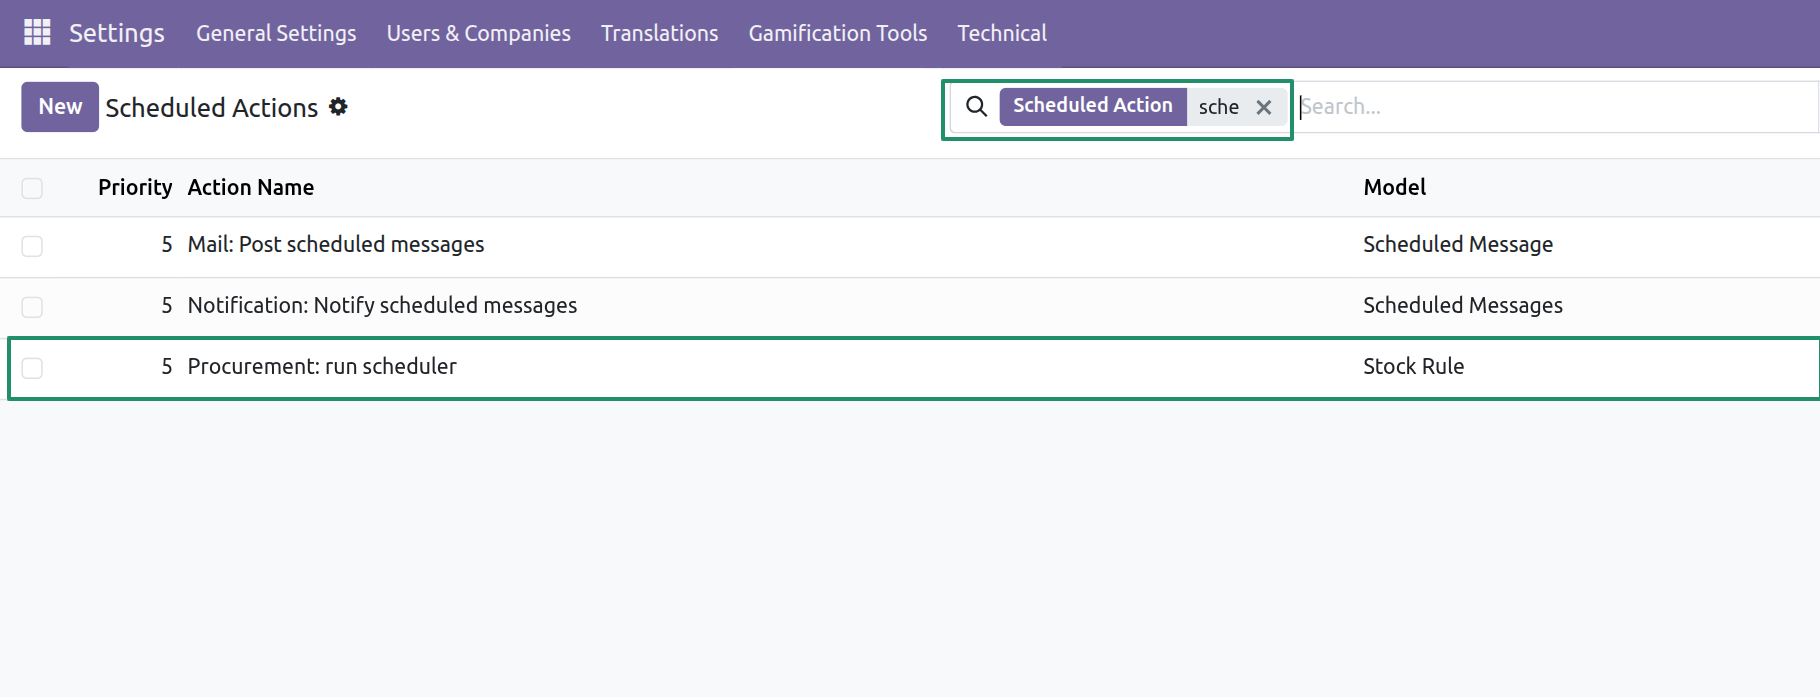1820x697 pixels.
Task: Open Technical menu
Action: (1002, 33)
